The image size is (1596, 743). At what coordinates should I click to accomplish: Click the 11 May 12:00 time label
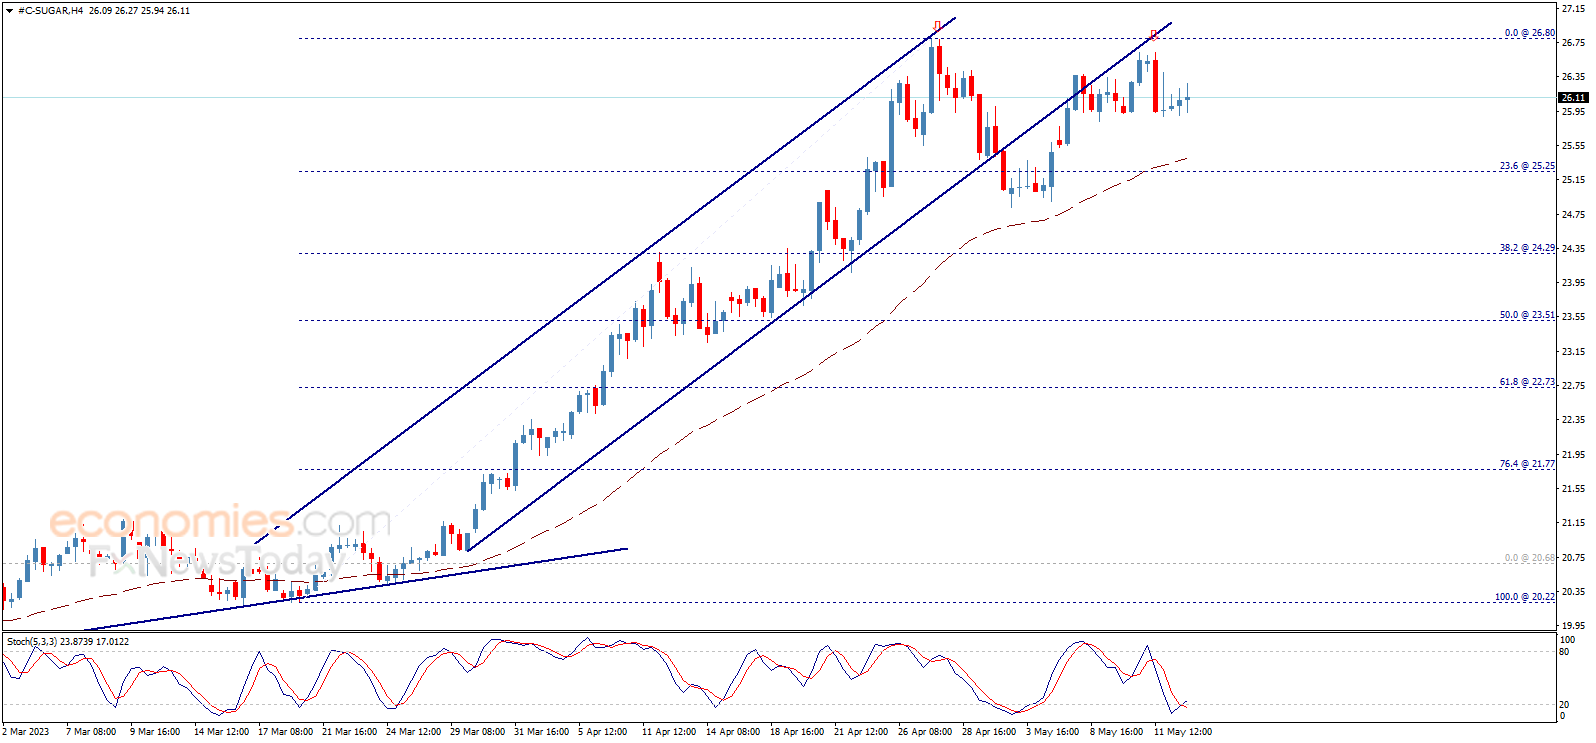coord(1183,732)
